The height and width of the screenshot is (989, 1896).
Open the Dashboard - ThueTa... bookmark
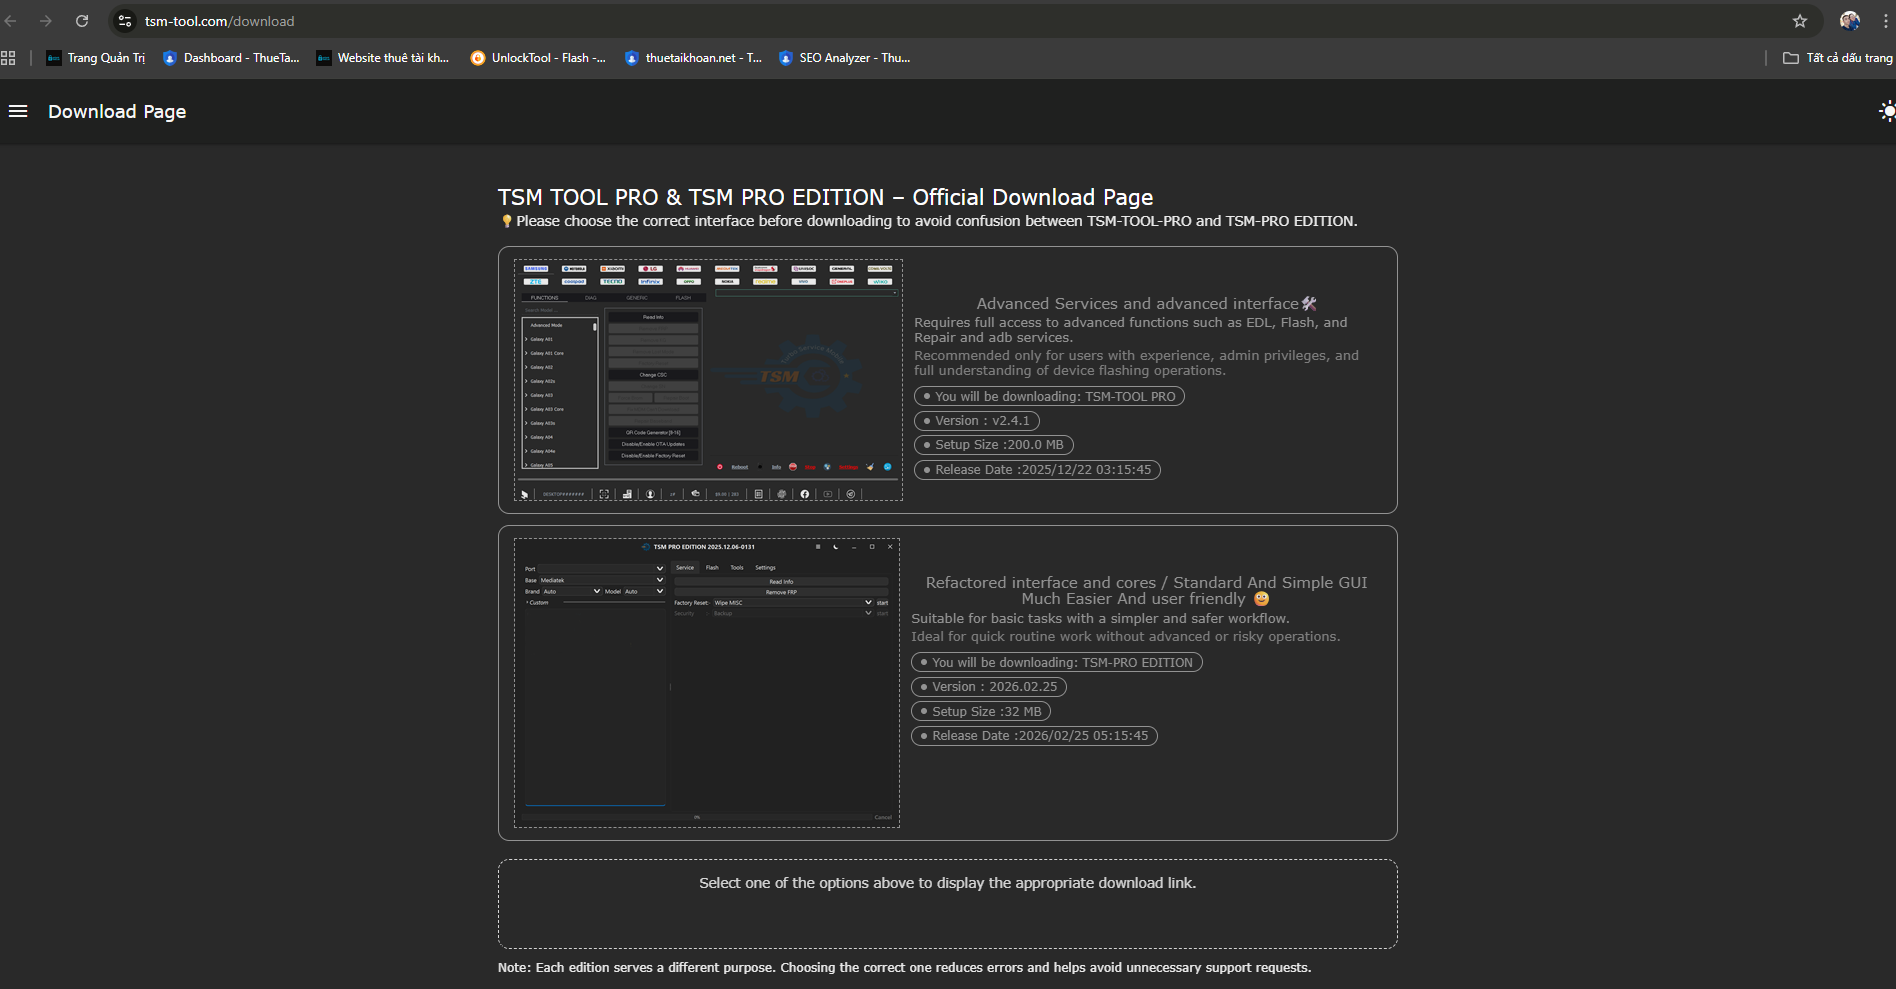pos(231,58)
